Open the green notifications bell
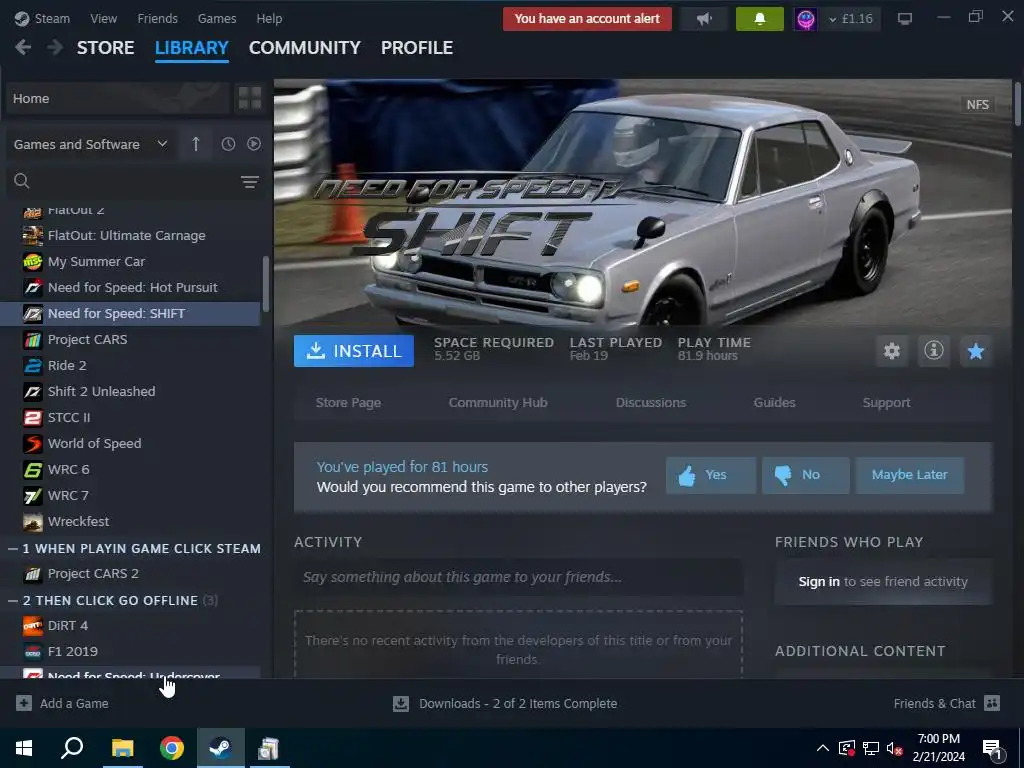 pyautogui.click(x=760, y=19)
